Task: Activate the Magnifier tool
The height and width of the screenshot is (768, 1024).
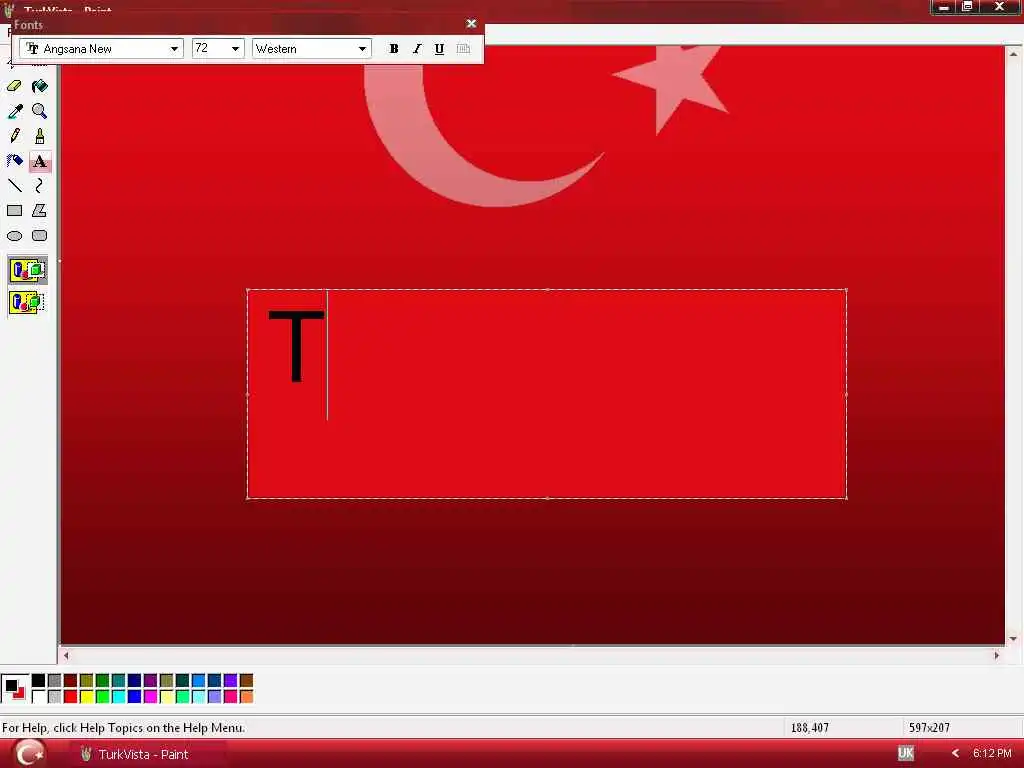Action: (39, 111)
